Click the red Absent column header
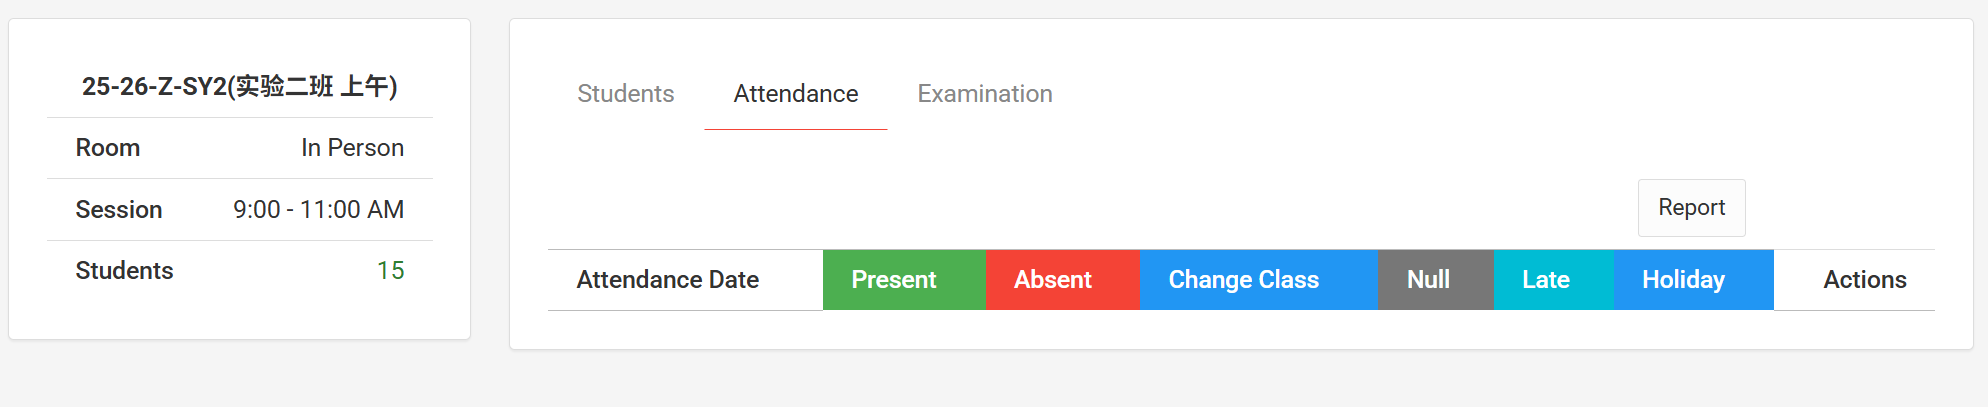Viewport: 1988px width, 407px height. (x=1052, y=280)
